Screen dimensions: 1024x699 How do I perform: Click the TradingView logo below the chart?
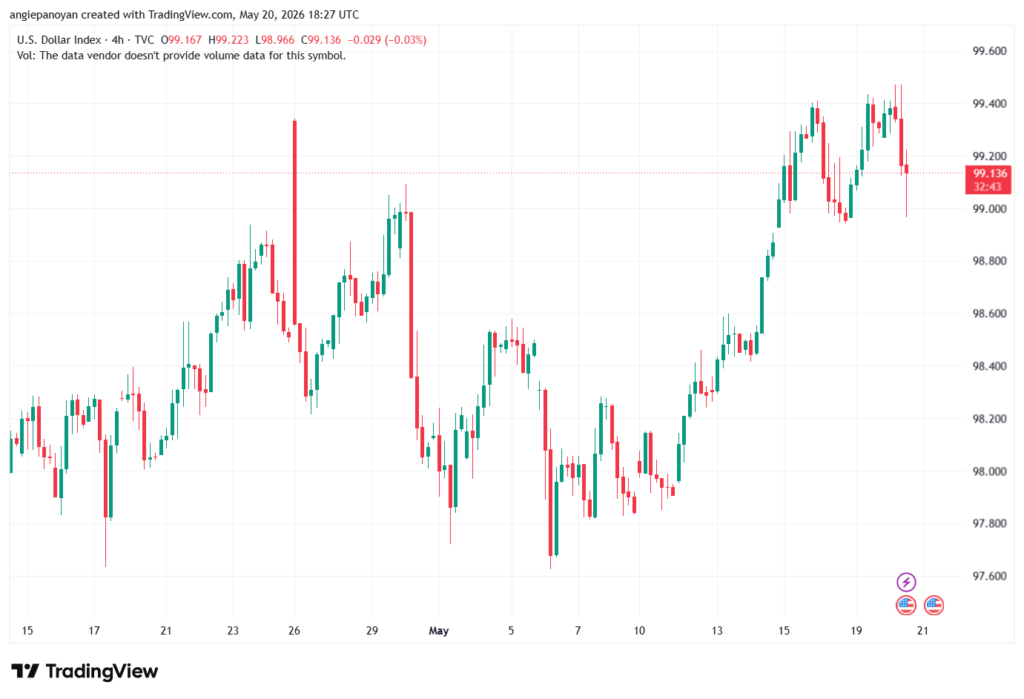[x=85, y=671]
